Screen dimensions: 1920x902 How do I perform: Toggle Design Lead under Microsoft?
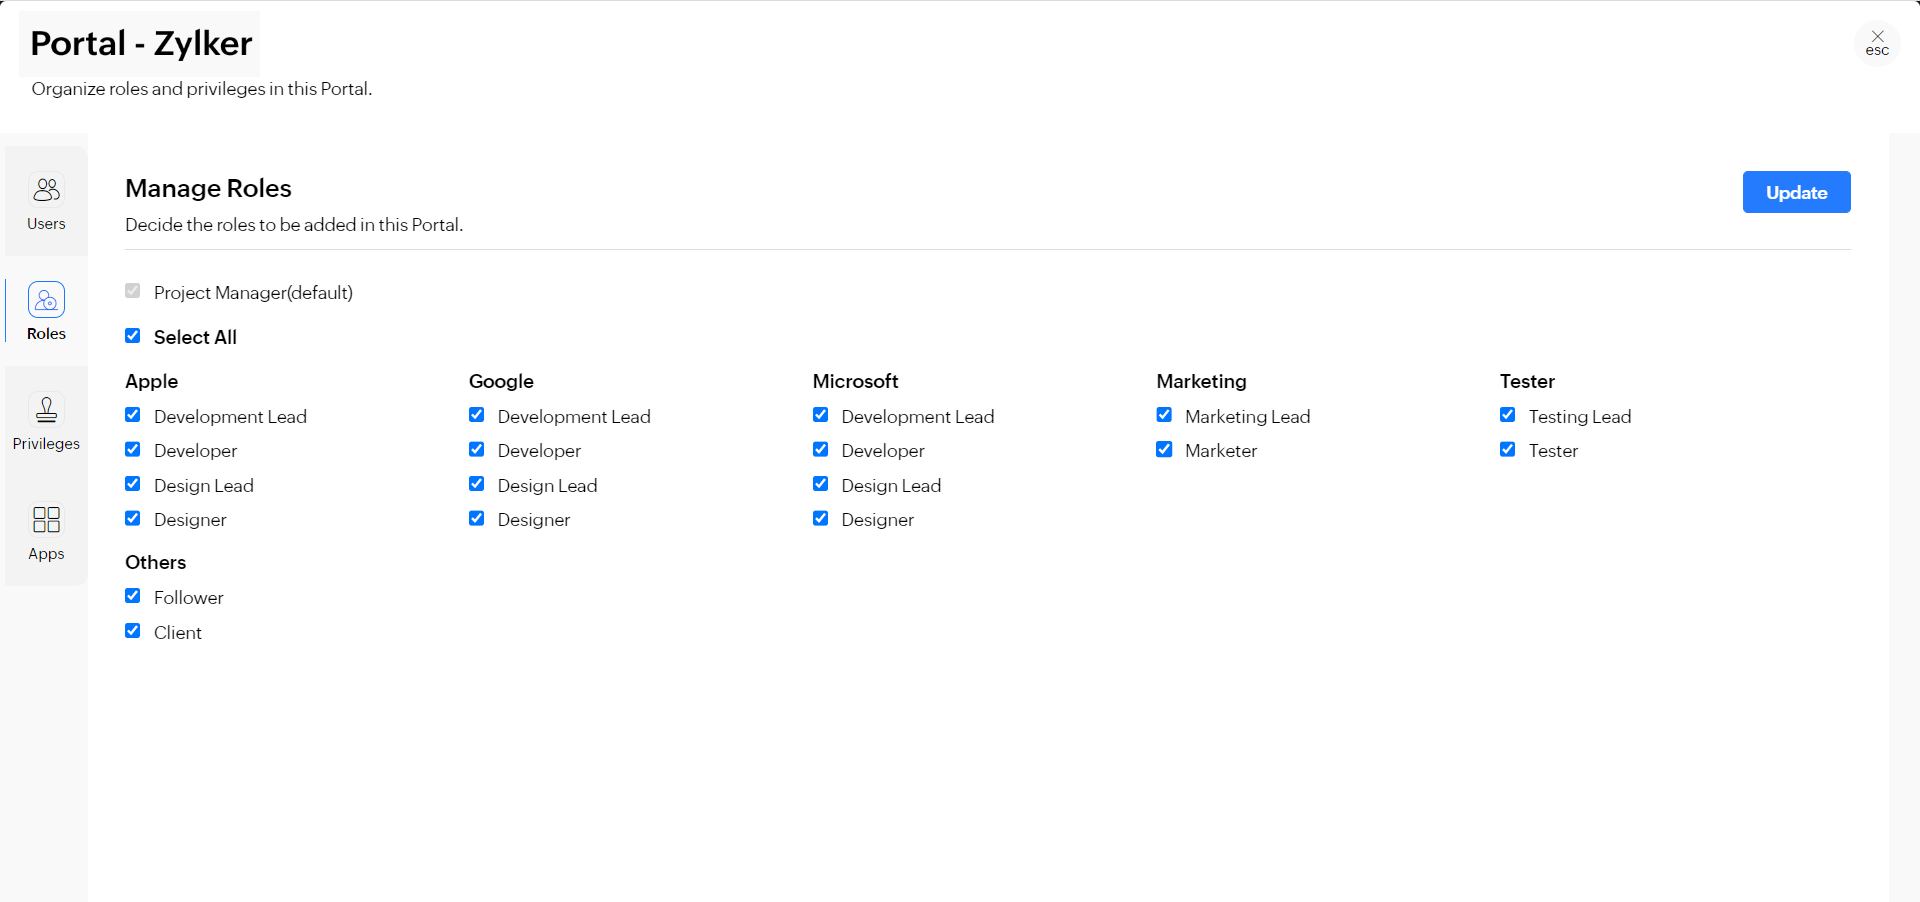(821, 484)
